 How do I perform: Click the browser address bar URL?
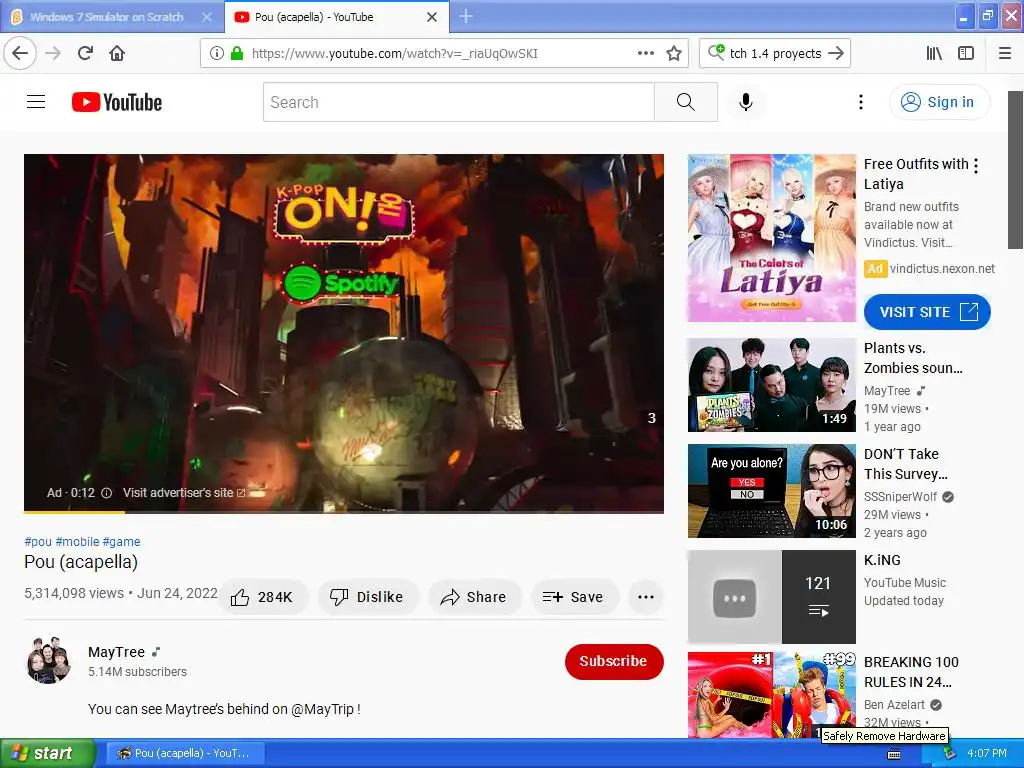[394, 54]
